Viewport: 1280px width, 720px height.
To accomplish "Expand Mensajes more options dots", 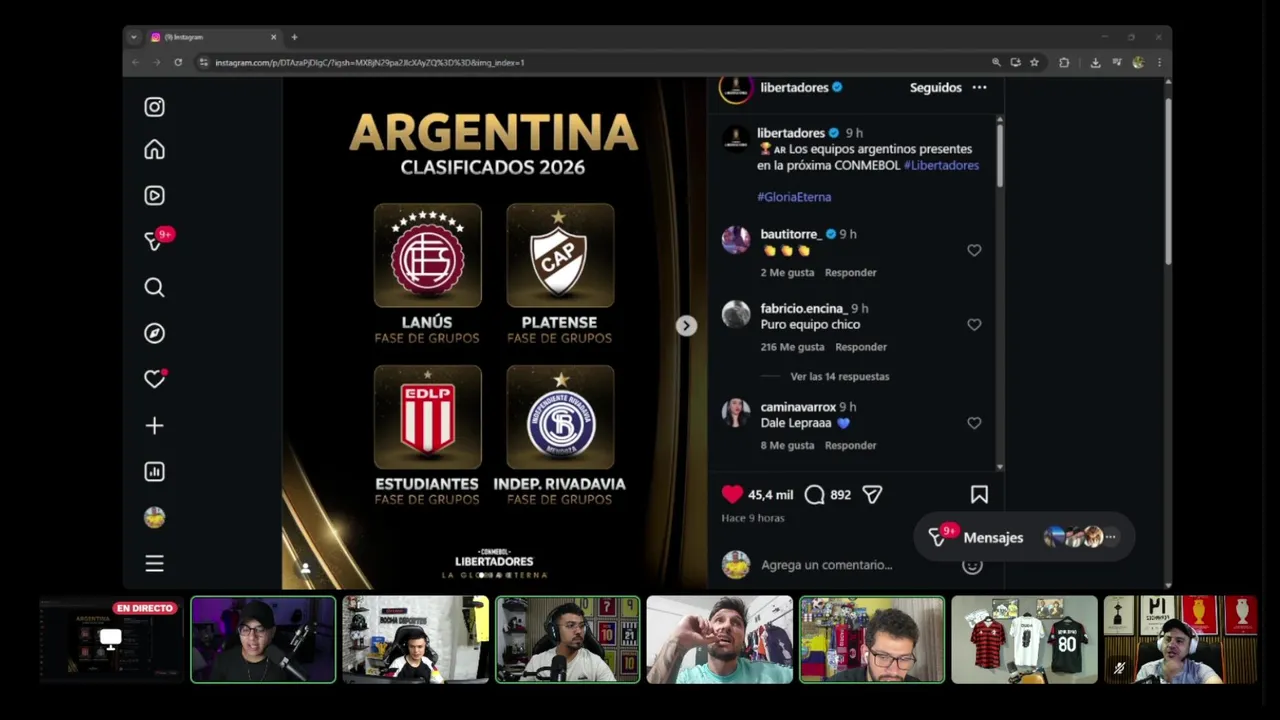I will pyautogui.click(x=1110, y=538).
